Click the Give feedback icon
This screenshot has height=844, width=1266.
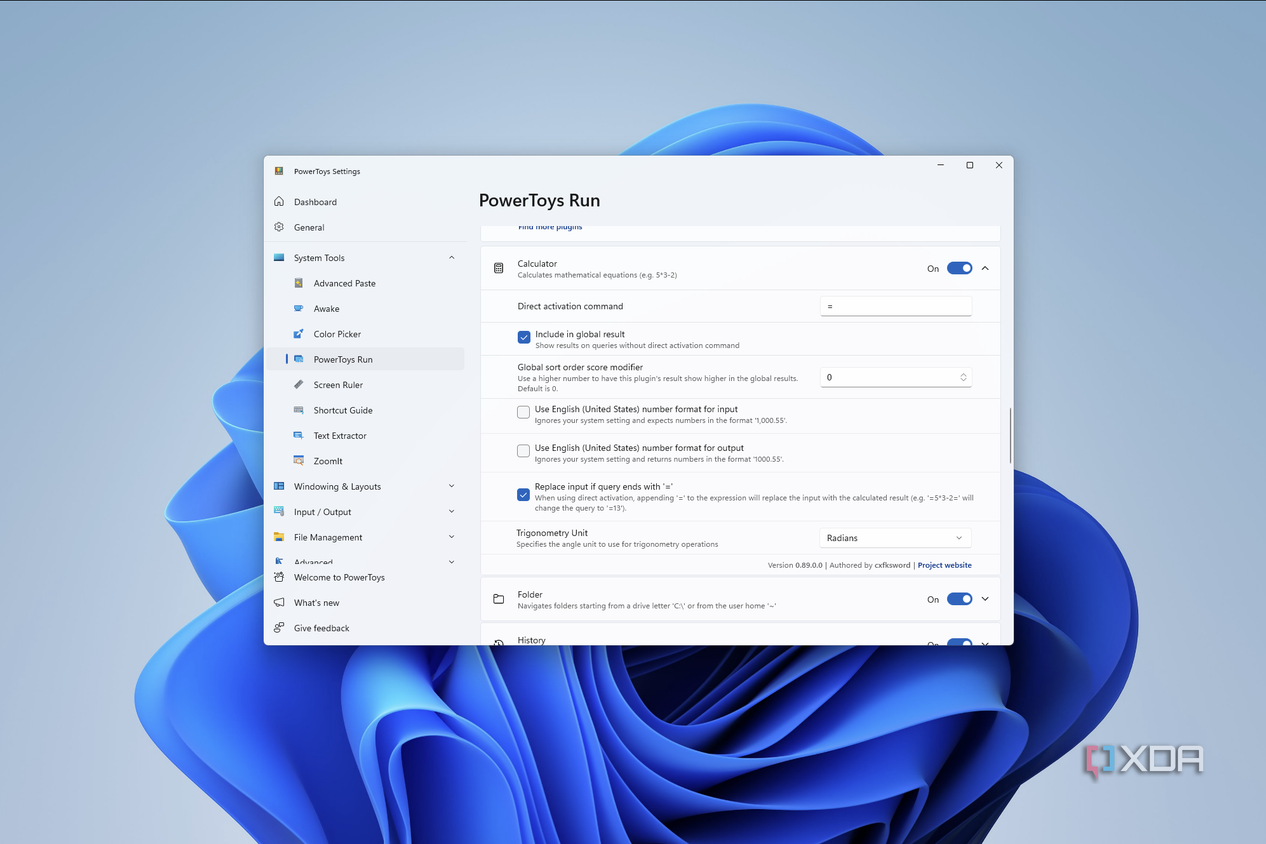pyautogui.click(x=279, y=628)
